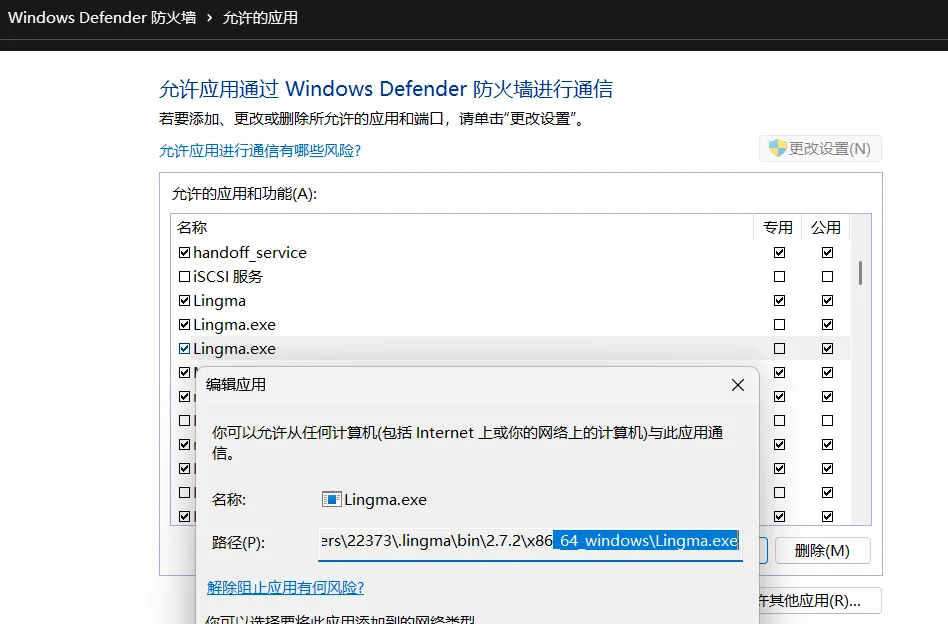Viewport: 948px width, 624px height.
Task: Select the Lingma list entry
Action: tap(219, 301)
